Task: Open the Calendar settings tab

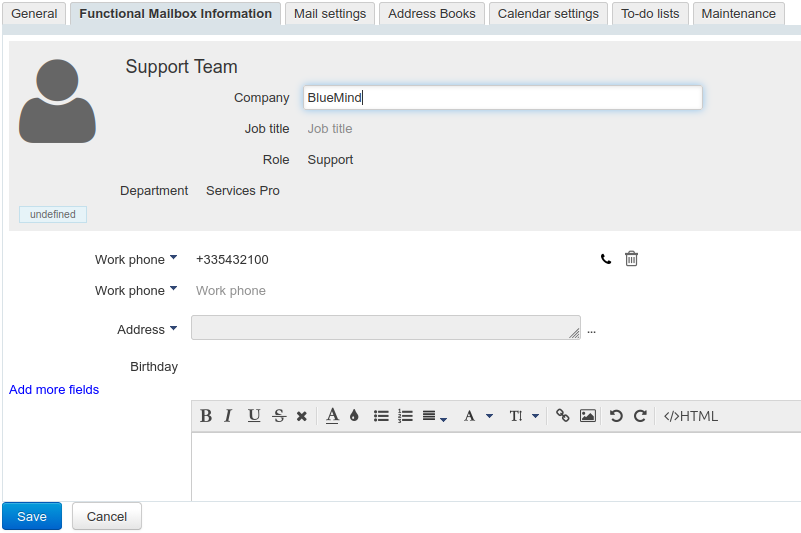Action: point(548,14)
